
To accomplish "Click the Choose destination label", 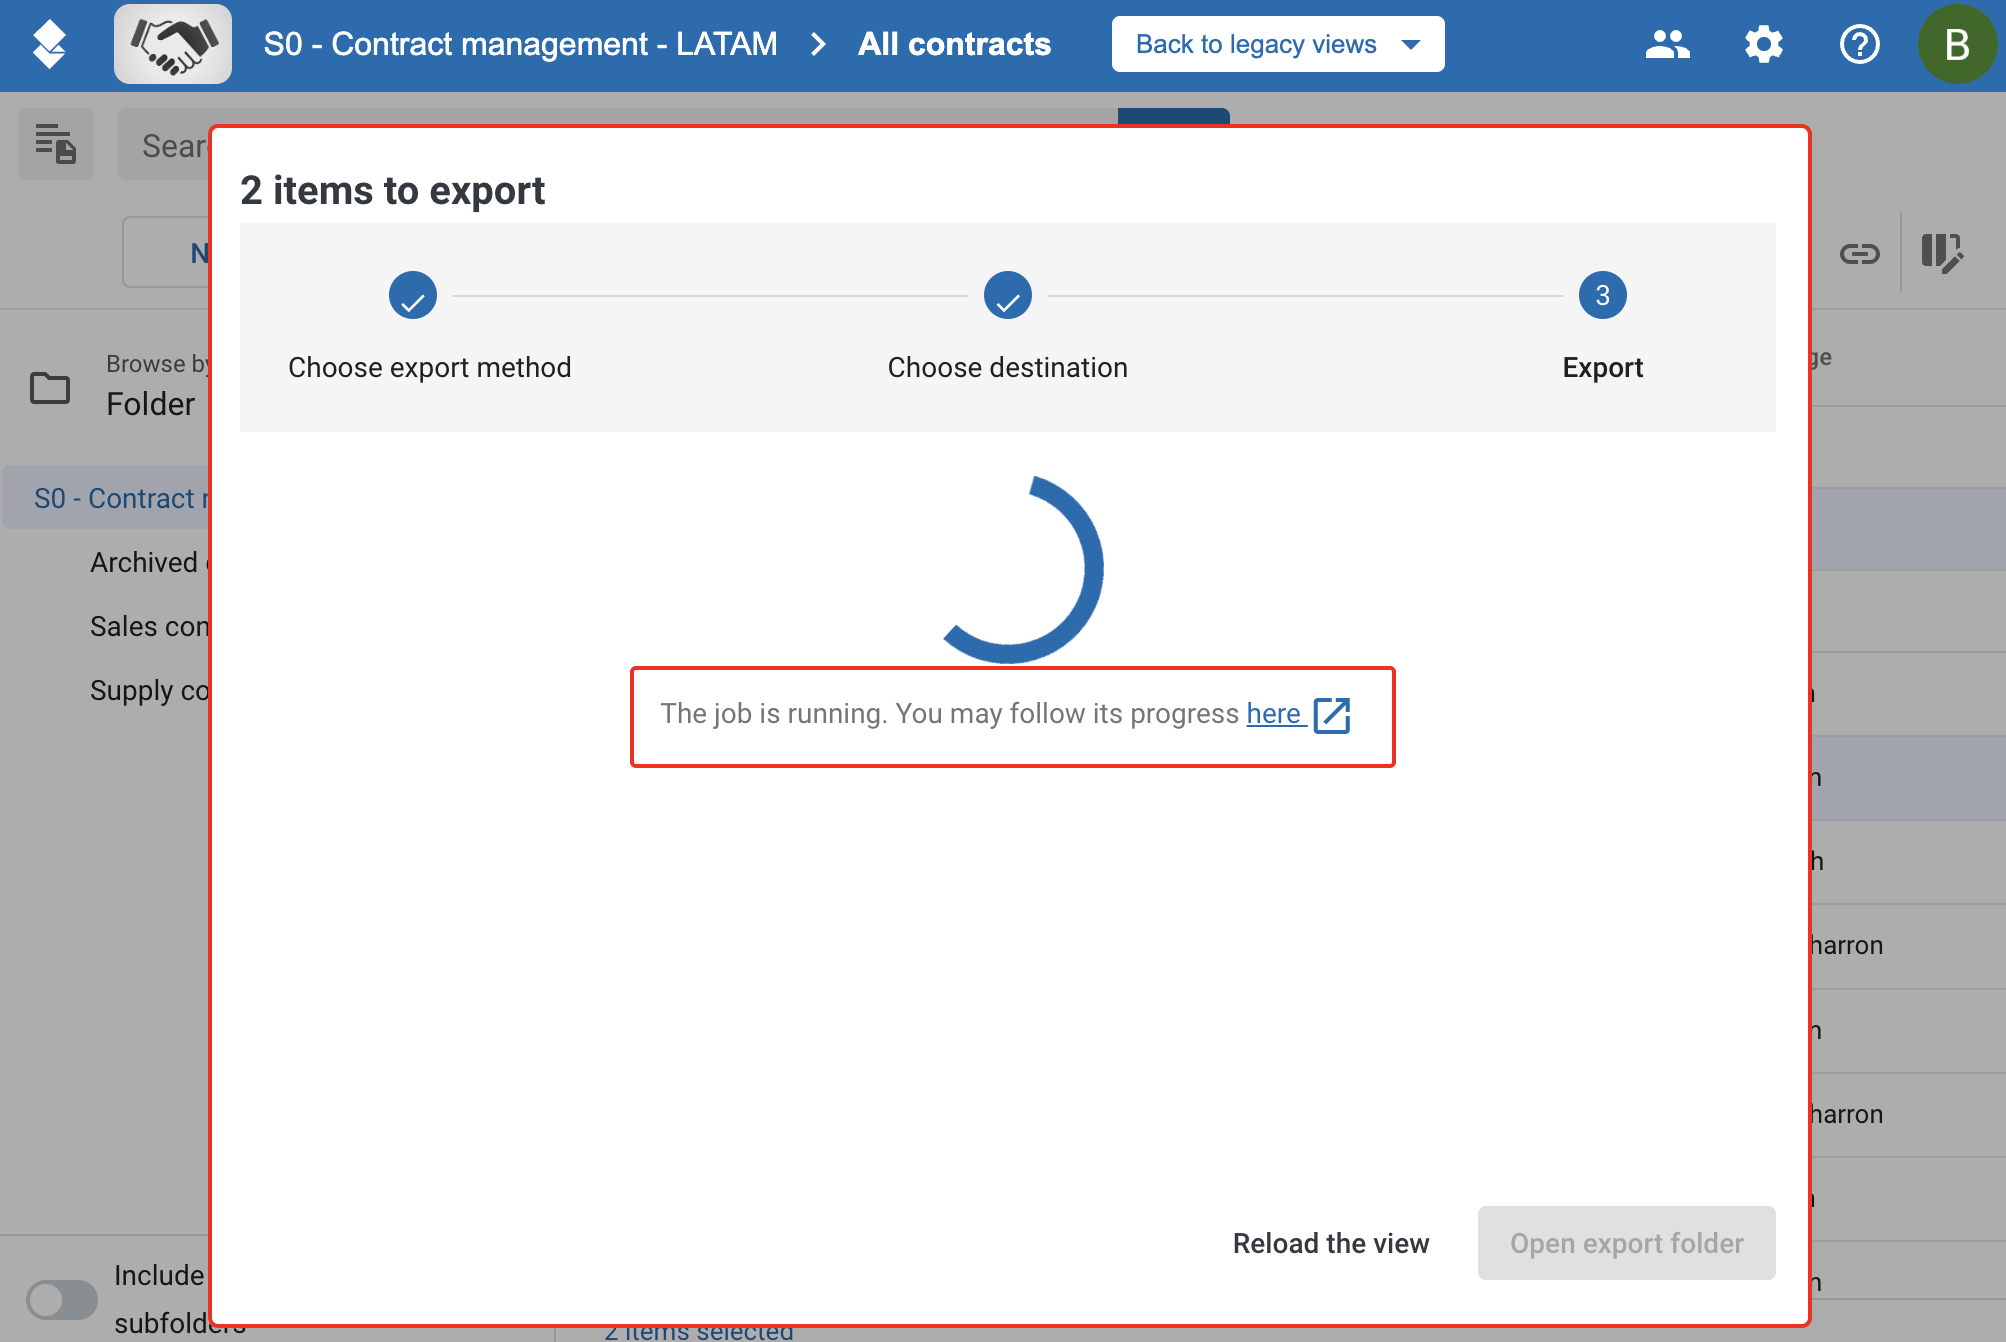I will coord(1008,367).
